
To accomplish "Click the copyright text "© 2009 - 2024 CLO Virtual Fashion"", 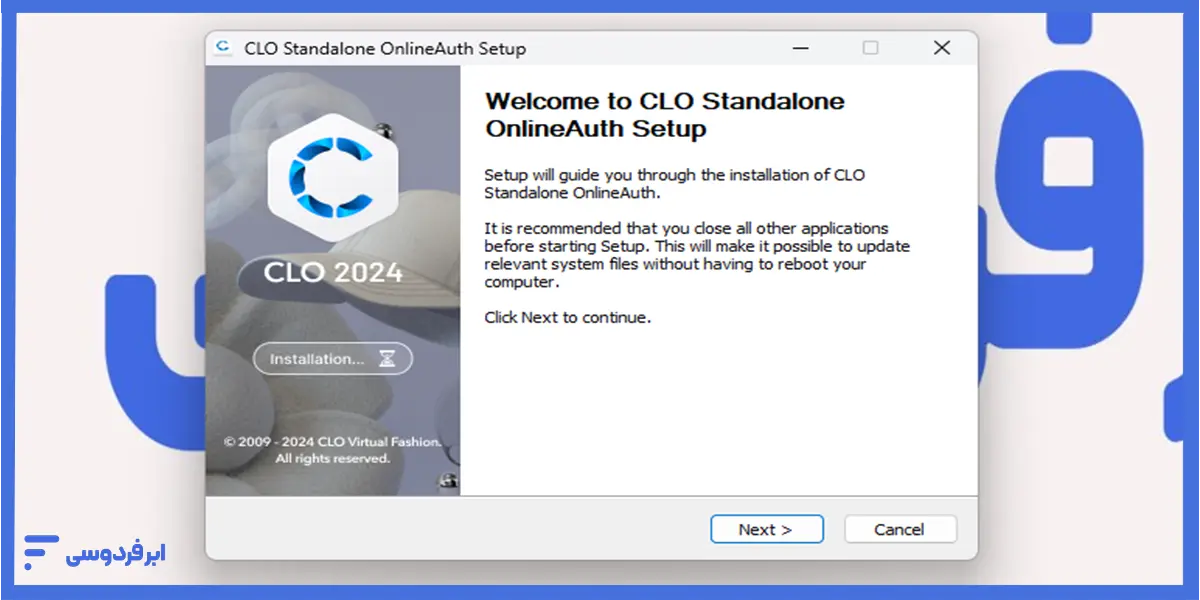I will pos(332,441).
